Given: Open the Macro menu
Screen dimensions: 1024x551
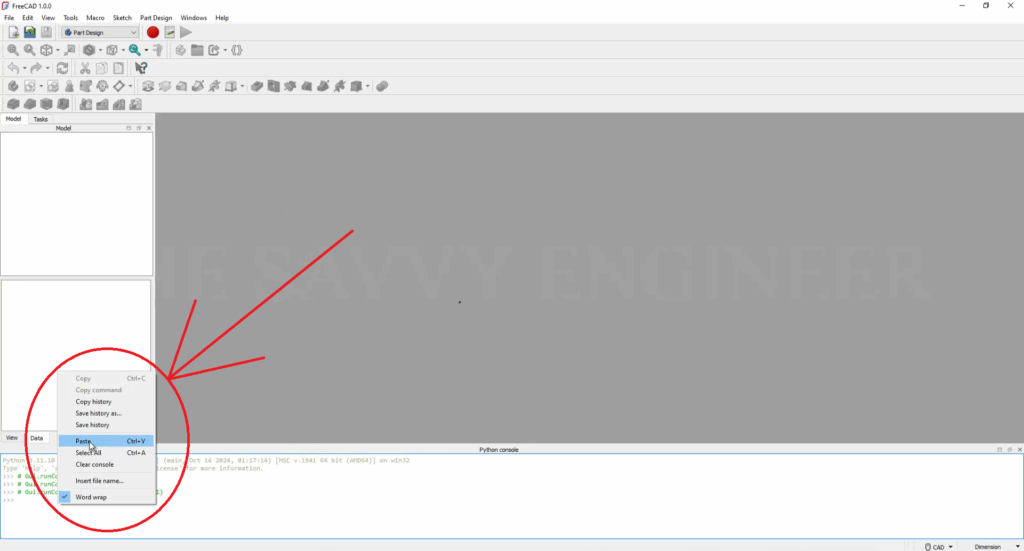Looking at the screenshot, I should (x=95, y=18).
